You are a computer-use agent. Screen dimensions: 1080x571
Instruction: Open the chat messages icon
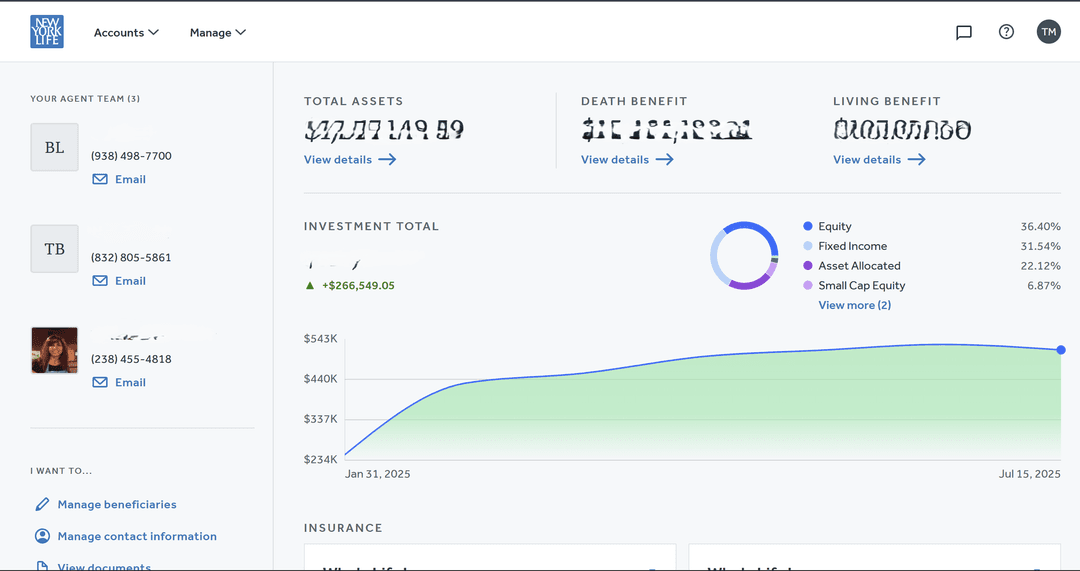[964, 32]
